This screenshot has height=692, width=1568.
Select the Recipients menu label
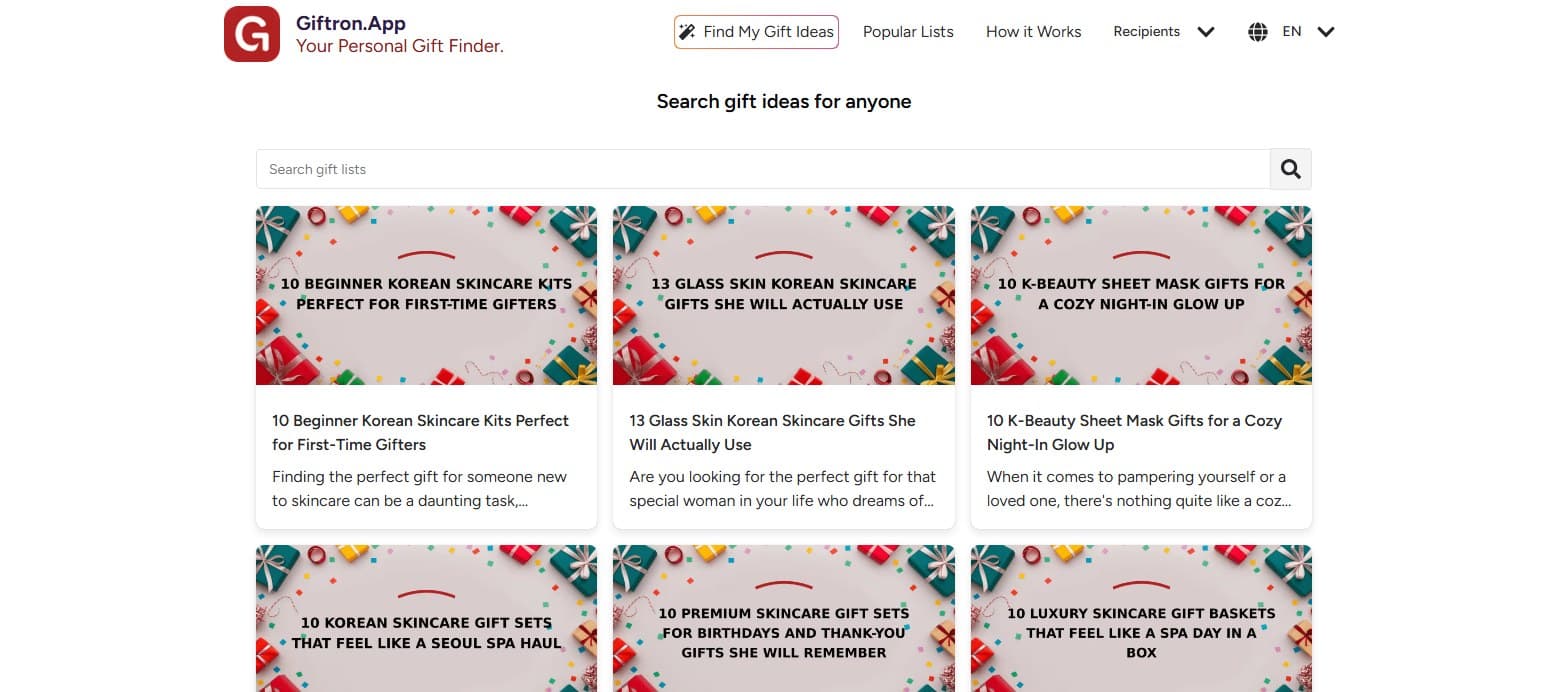tap(1147, 32)
